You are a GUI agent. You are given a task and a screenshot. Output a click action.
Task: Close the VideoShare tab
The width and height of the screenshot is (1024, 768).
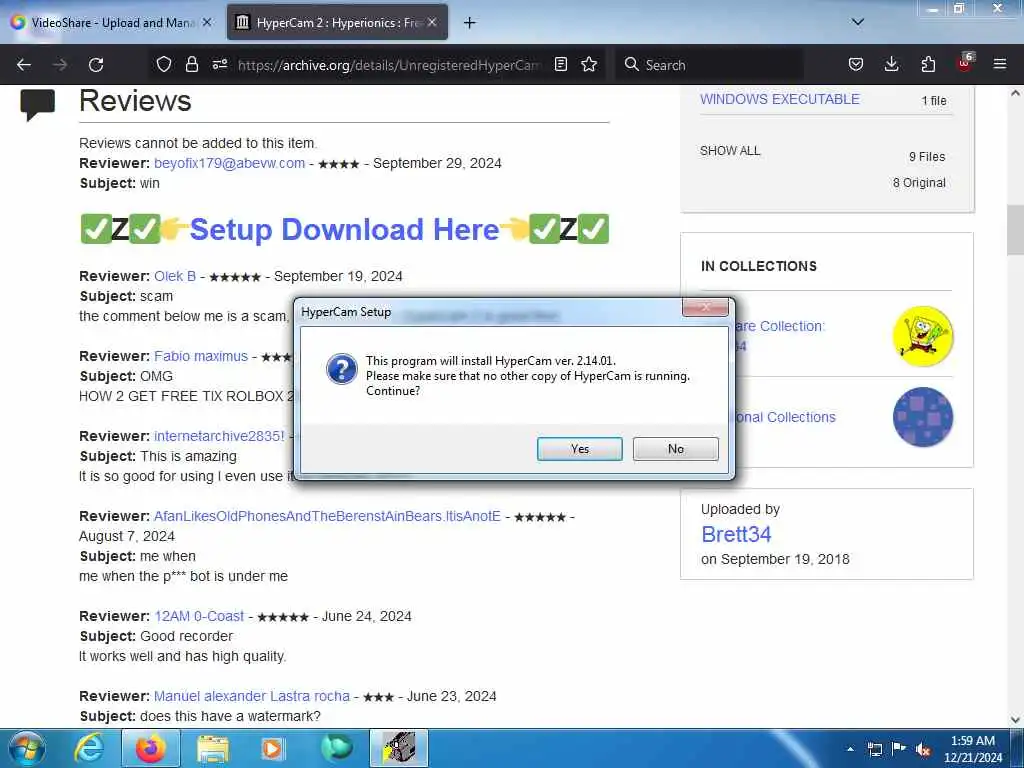(x=207, y=22)
